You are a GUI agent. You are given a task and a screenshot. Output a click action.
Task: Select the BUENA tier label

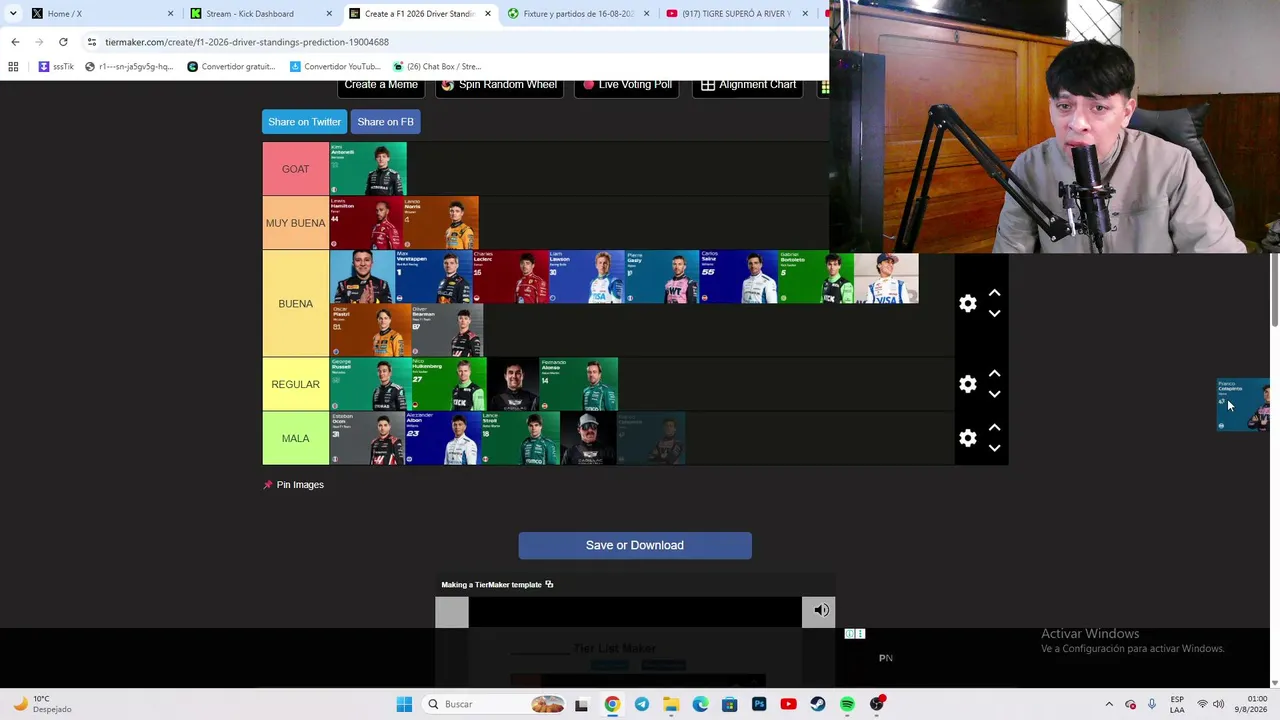coord(296,304)
